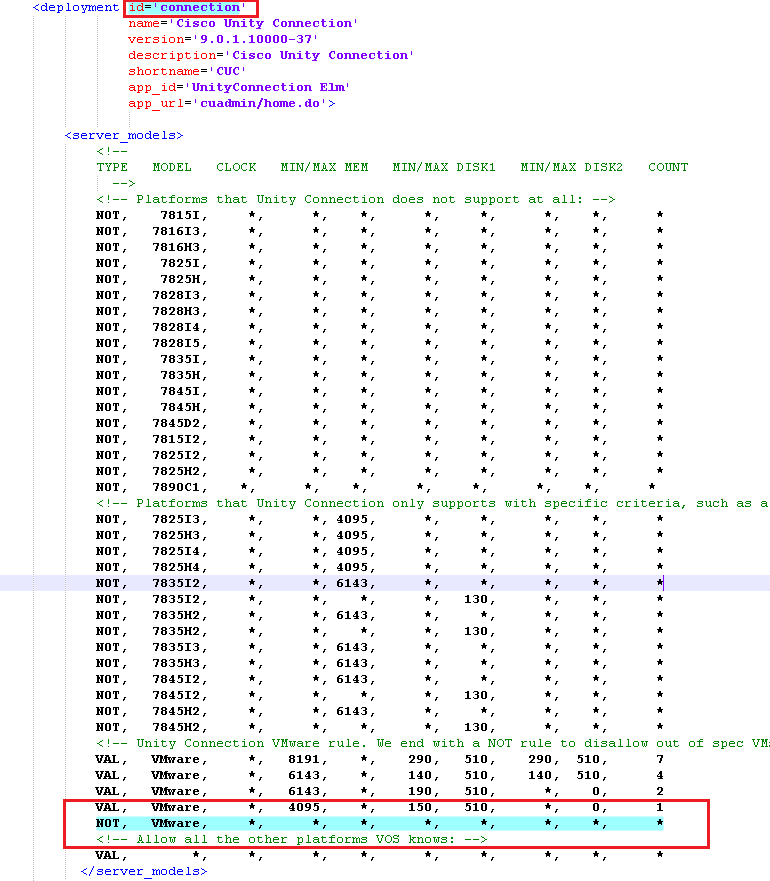Click the 130 value in the 7845H2 row

click(476, 728)
